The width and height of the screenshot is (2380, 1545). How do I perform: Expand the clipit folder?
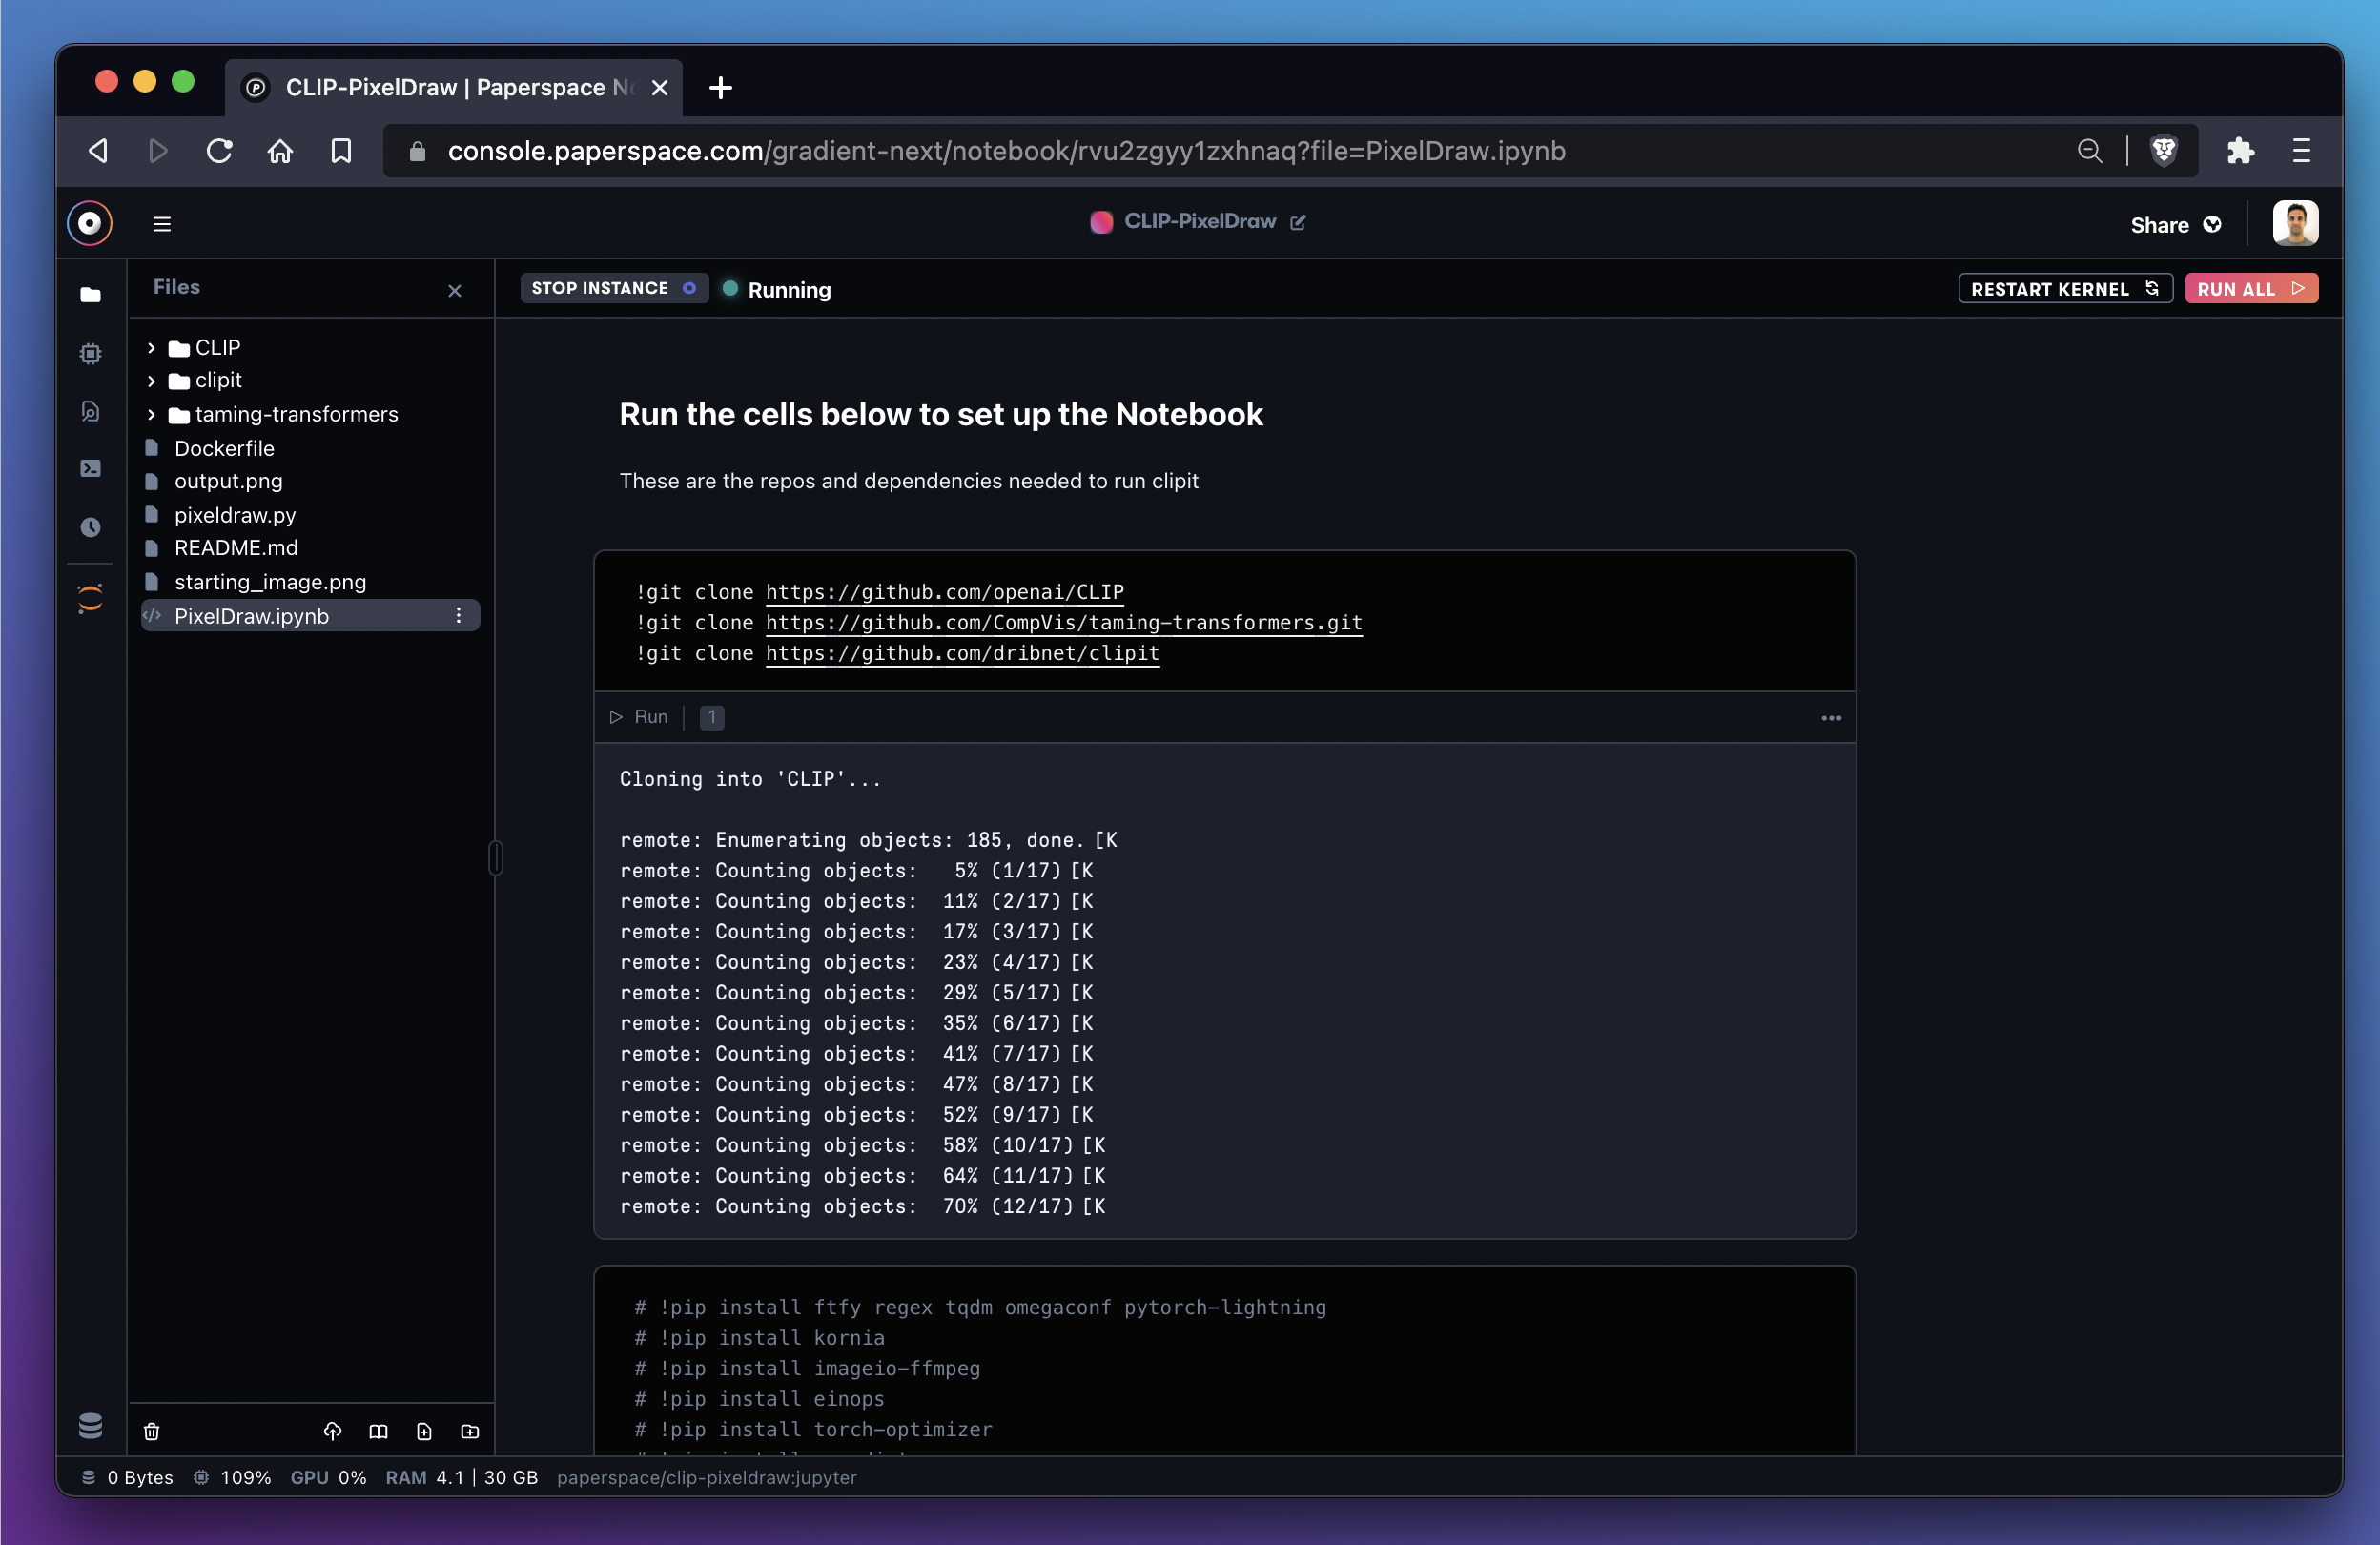[151, 381]
